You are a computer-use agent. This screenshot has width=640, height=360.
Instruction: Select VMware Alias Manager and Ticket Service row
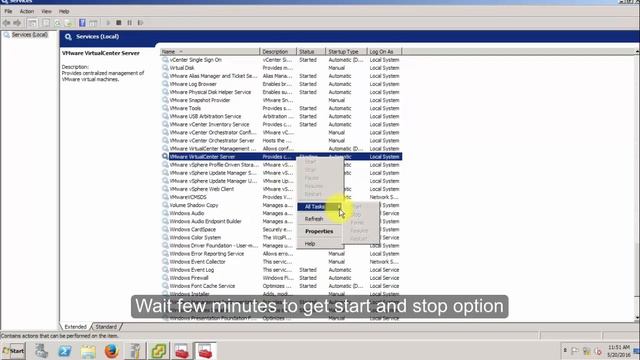coord(281,76)
